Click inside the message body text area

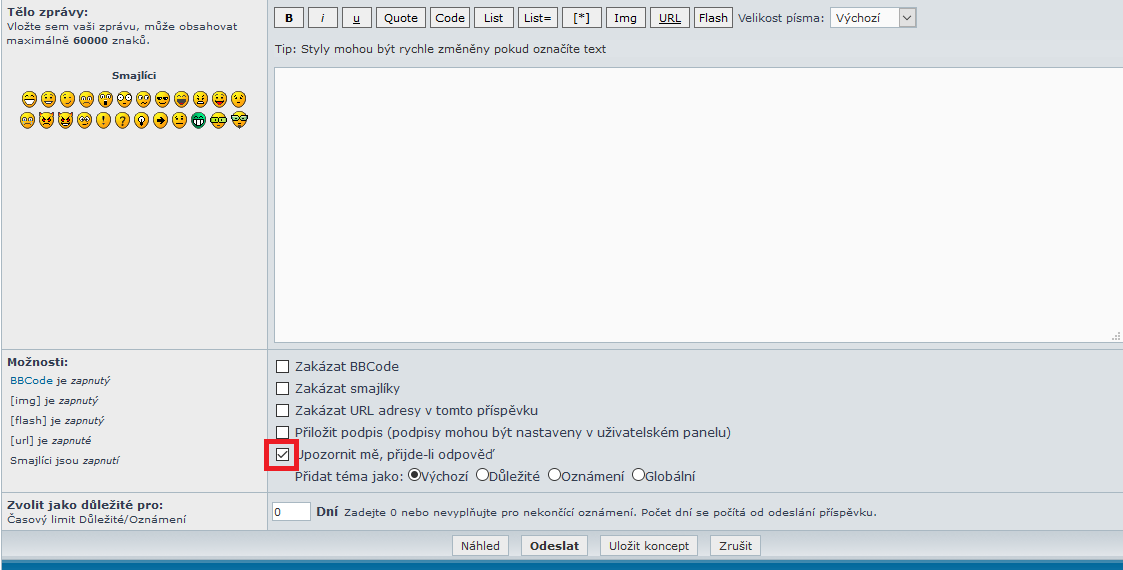tap(697, 205)
